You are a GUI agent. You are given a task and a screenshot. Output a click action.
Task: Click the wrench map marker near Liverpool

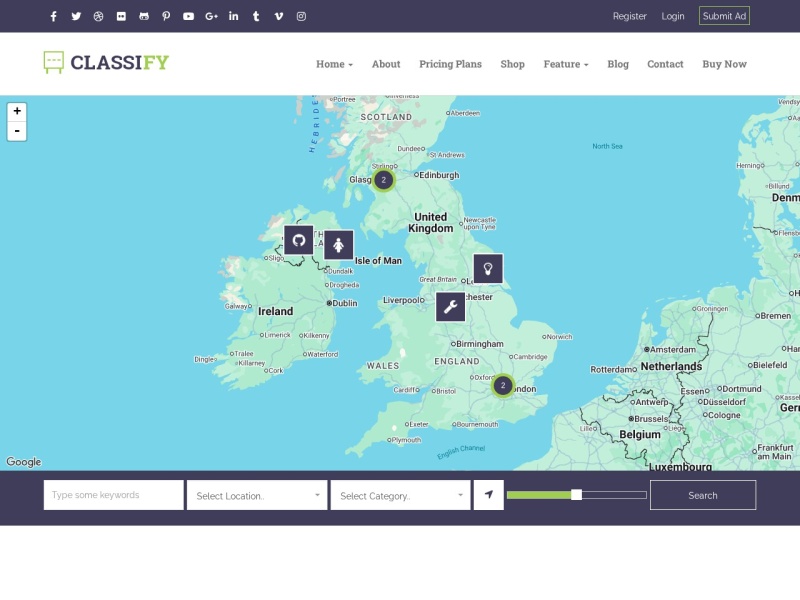[x=450, y=307]
